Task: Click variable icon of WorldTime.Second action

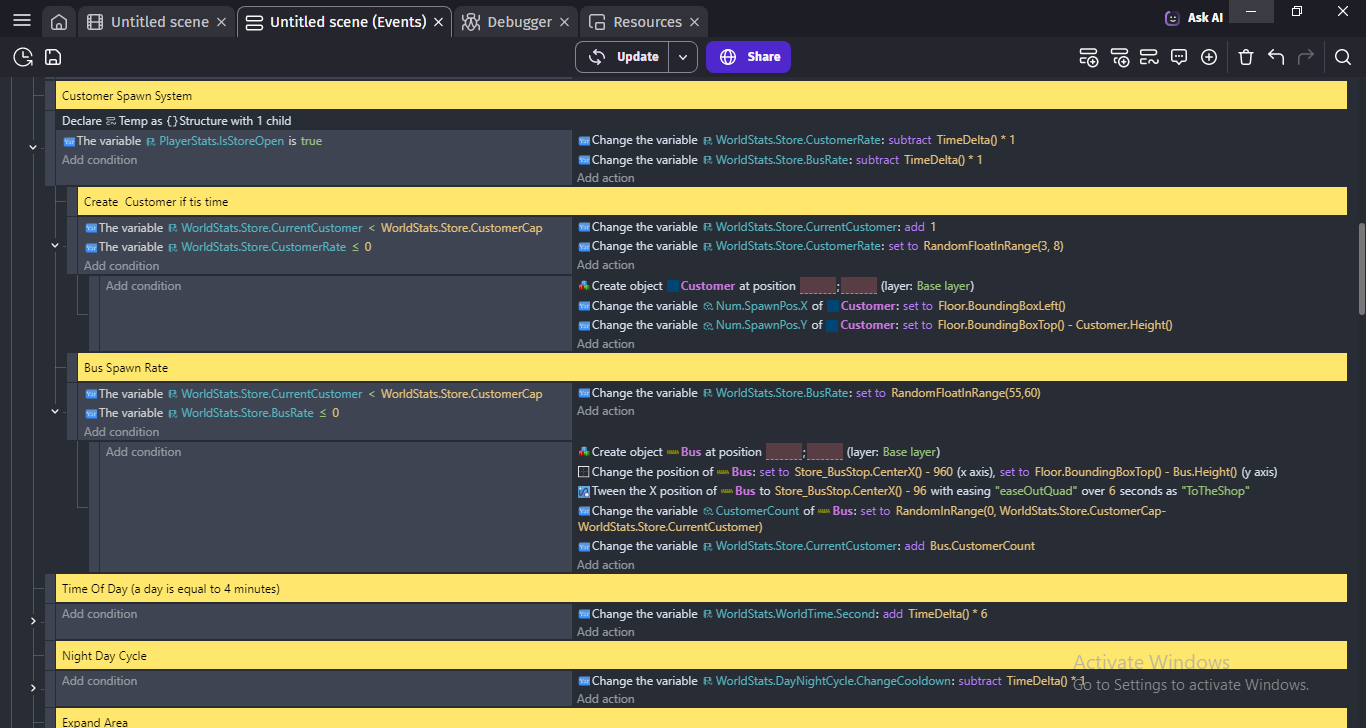Action: [x=584, y=614]
